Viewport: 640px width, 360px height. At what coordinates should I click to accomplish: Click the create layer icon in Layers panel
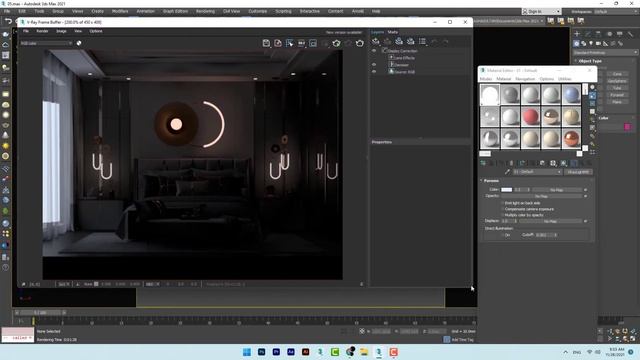(376, 41)
